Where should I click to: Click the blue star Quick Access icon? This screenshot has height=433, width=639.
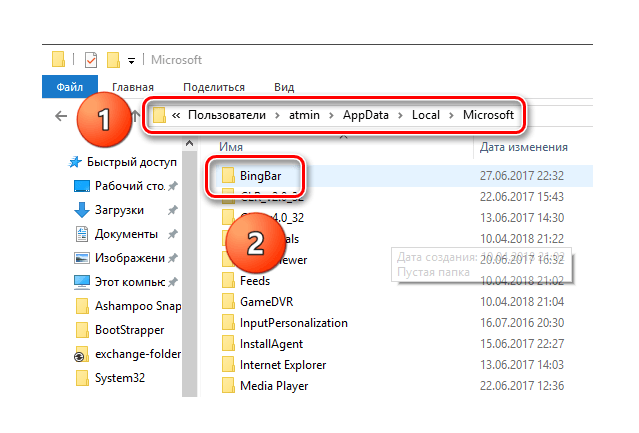pos(75,163)
